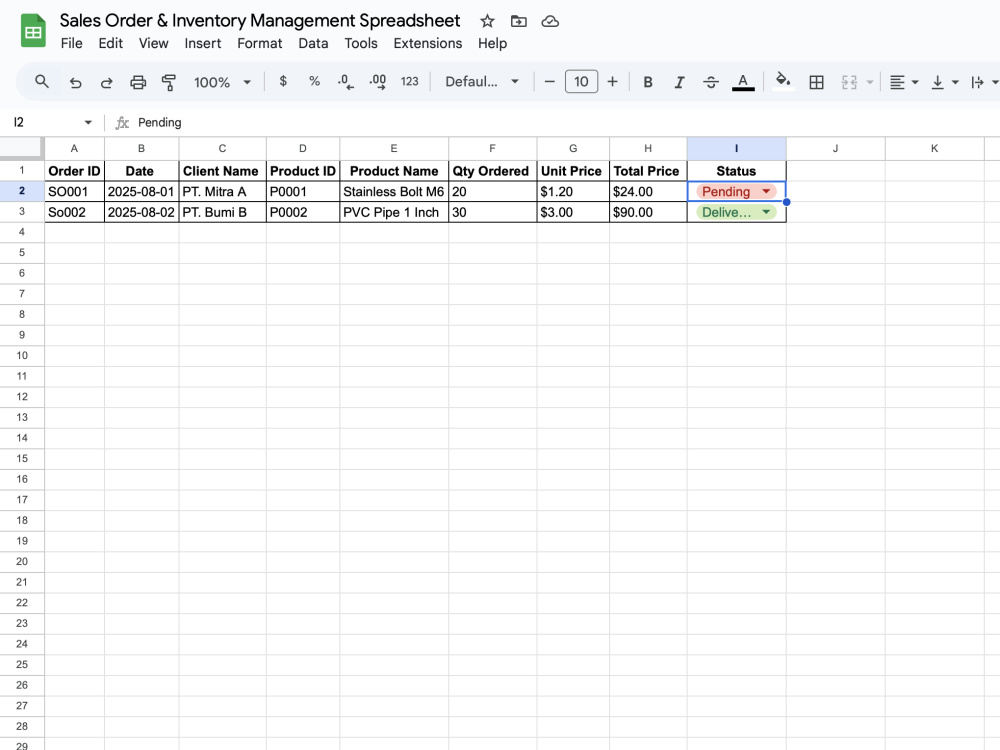Select the PVC Pipe 1 Inch cell
This screenshot has width=1000, height=750.
tap(394, 212)
